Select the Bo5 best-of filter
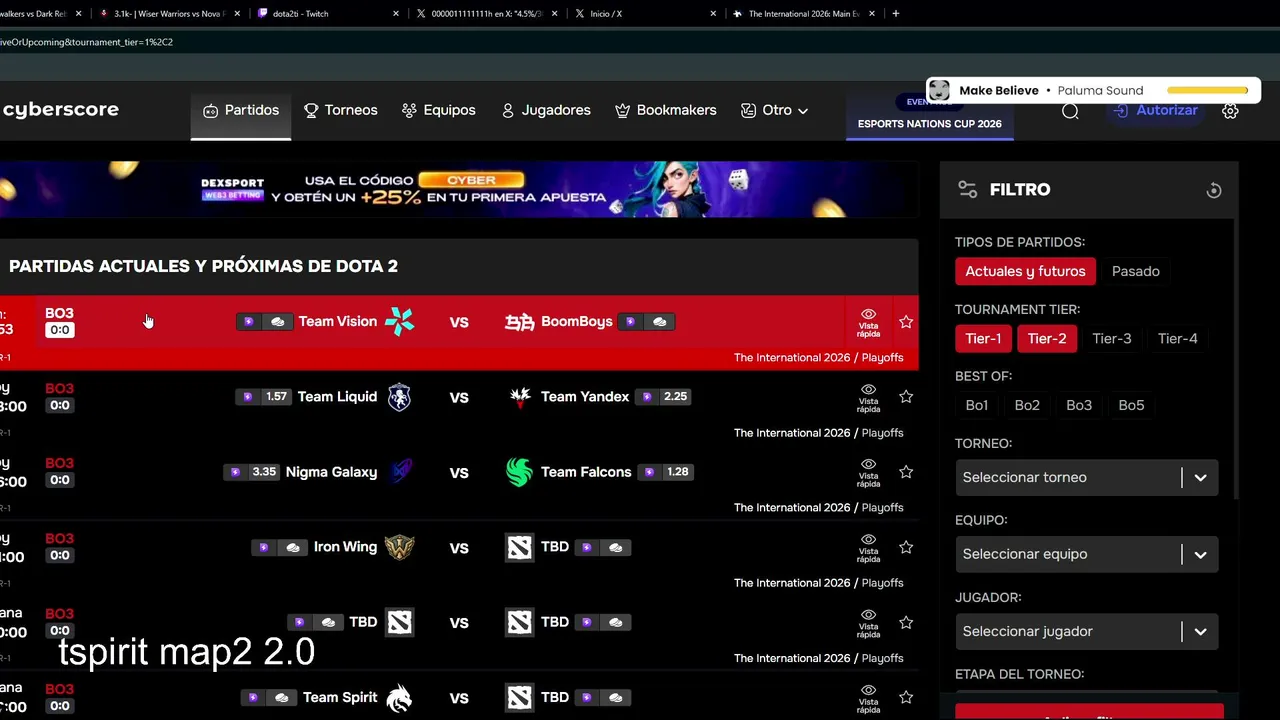Image resolution: width=1280 pixels, height=720 pixels. (1131, 405)
